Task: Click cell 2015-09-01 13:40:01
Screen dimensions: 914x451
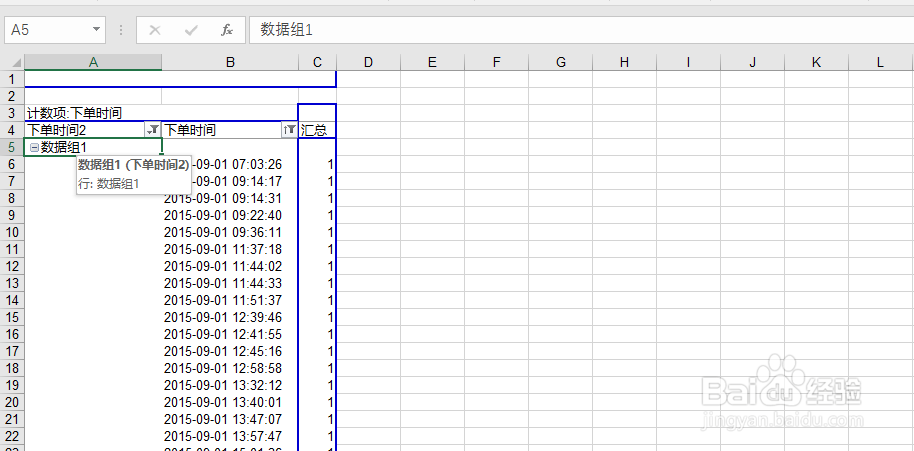Action: coord(230,403)
